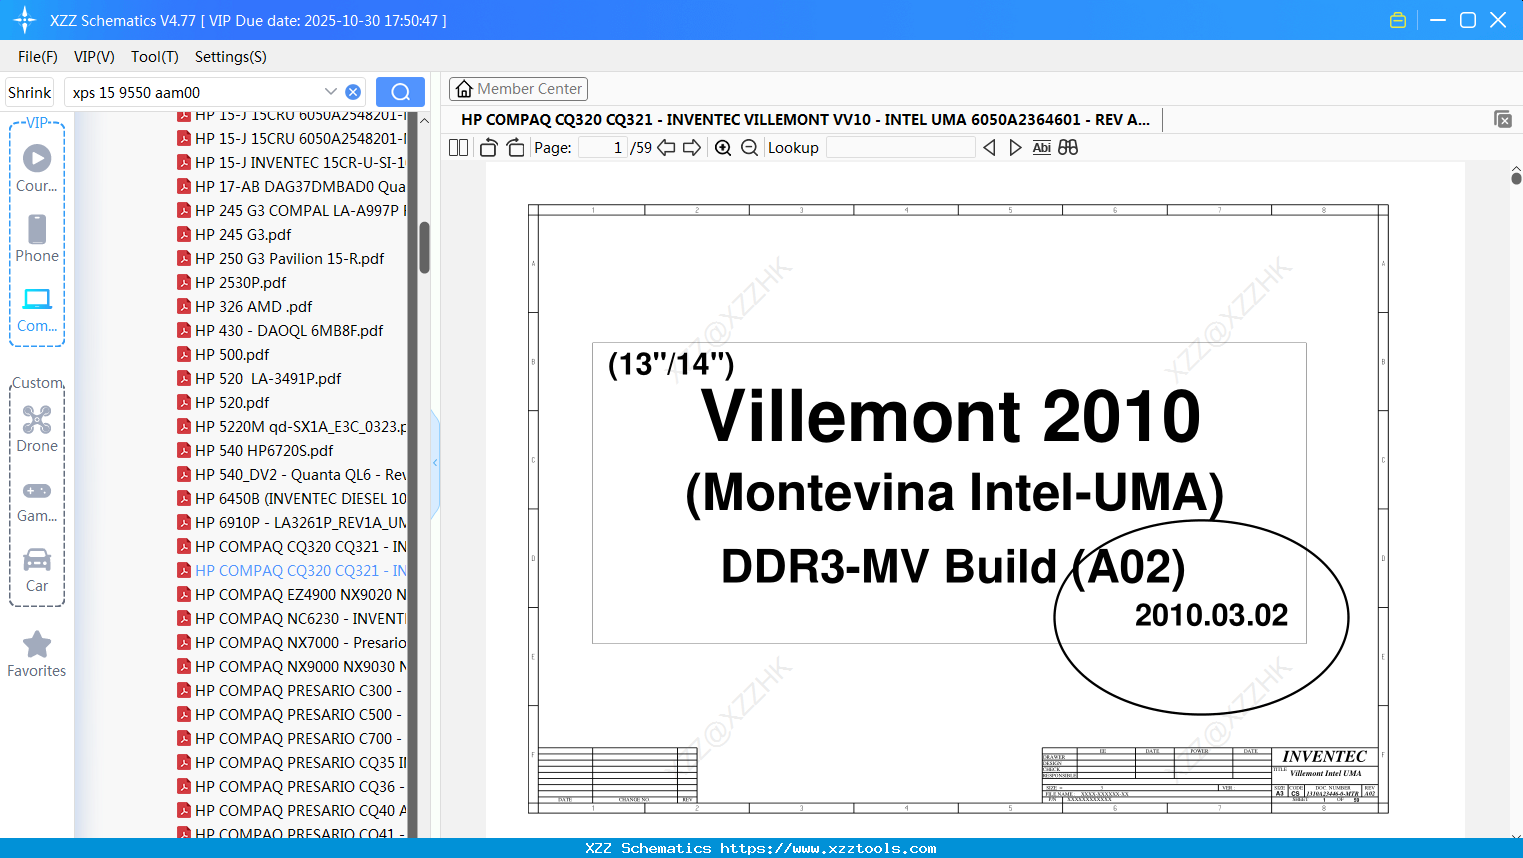
Task: Open the Settings(S) menu
Action: tap(231, 57)
